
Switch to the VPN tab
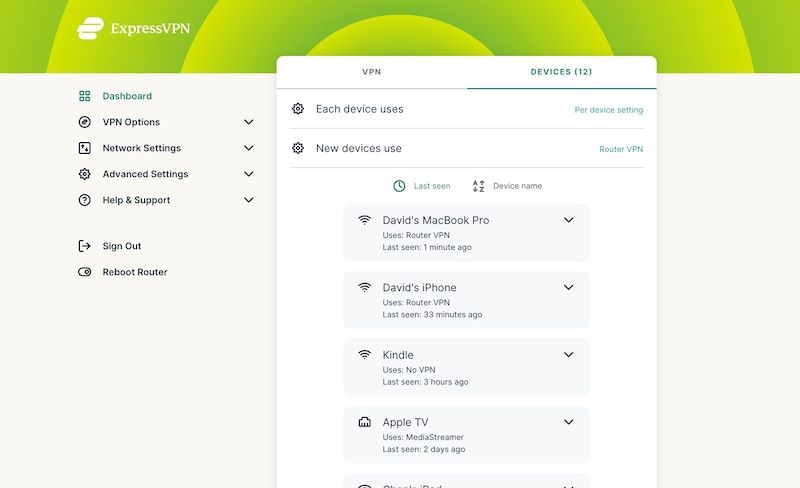point(372,72)
